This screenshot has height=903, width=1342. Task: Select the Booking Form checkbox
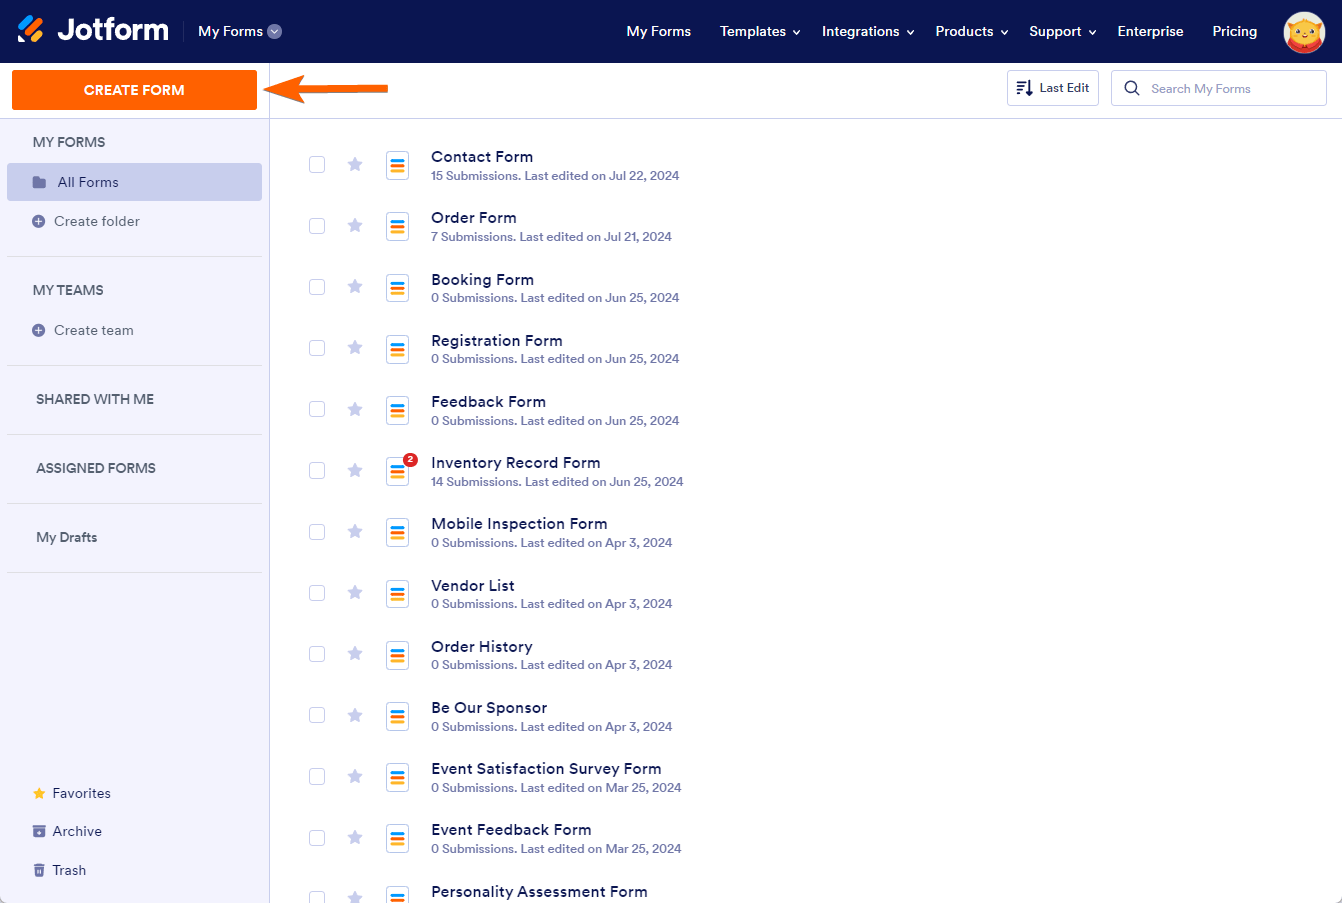[x=317, y=287]
